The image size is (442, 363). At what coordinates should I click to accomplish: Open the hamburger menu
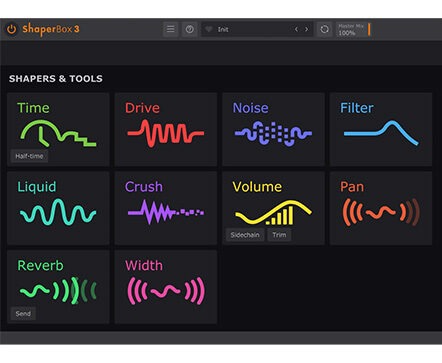click(x=171, y=29)
